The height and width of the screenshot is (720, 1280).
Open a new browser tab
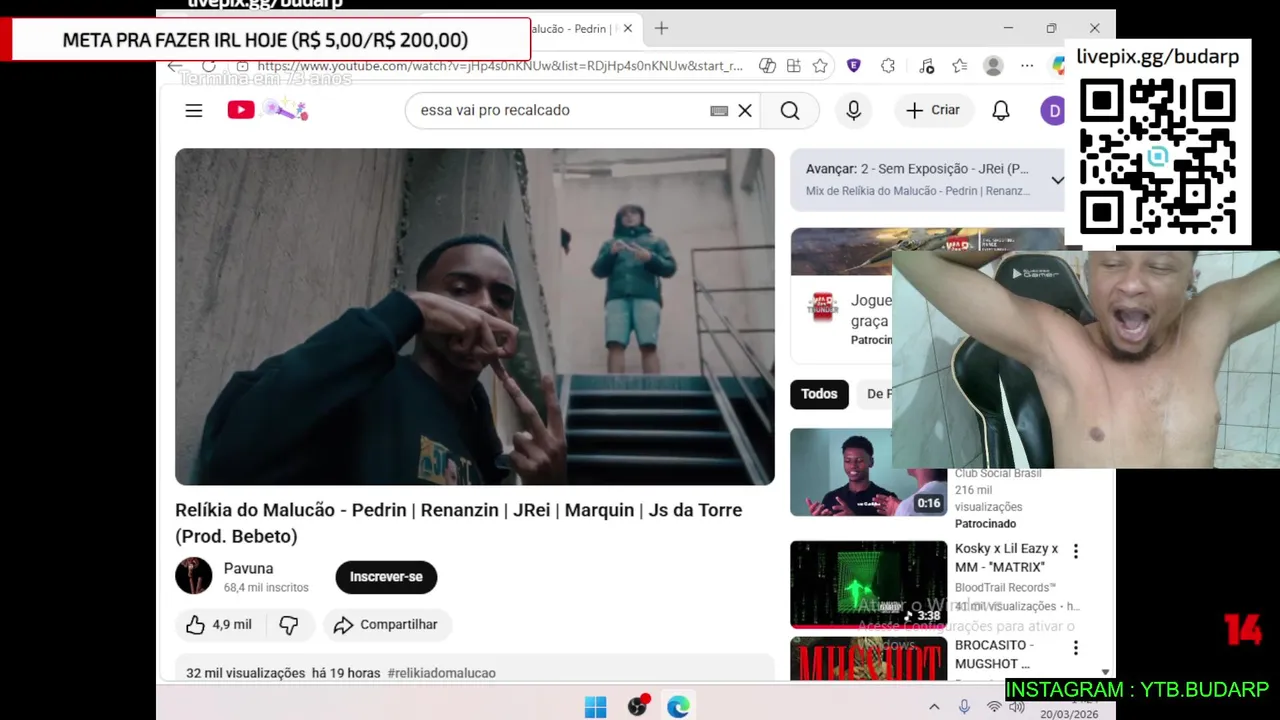coord(661,28)
